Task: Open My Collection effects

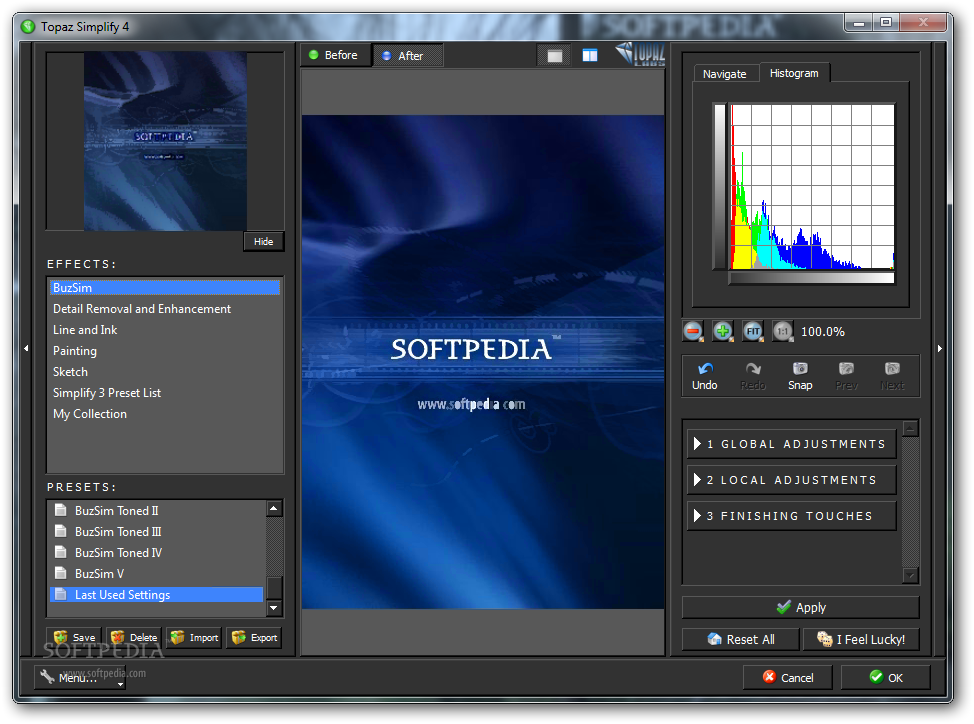Action: point(165,414)
